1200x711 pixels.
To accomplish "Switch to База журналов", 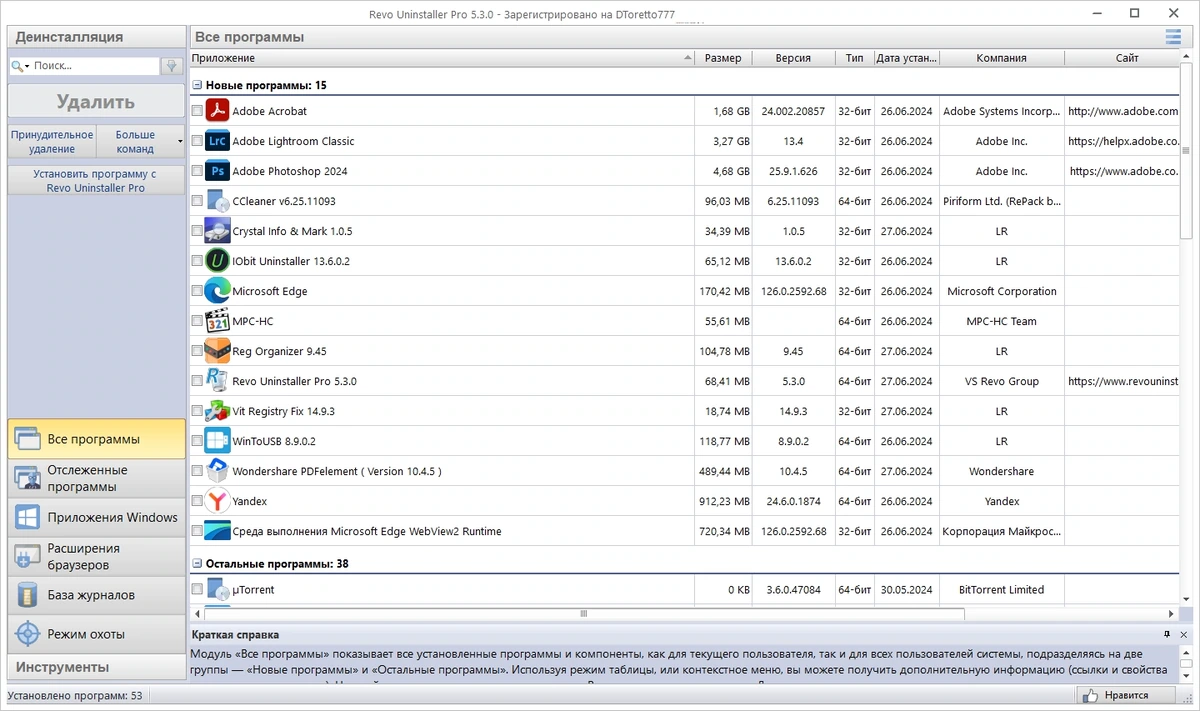I will click(x=96, y=595).
